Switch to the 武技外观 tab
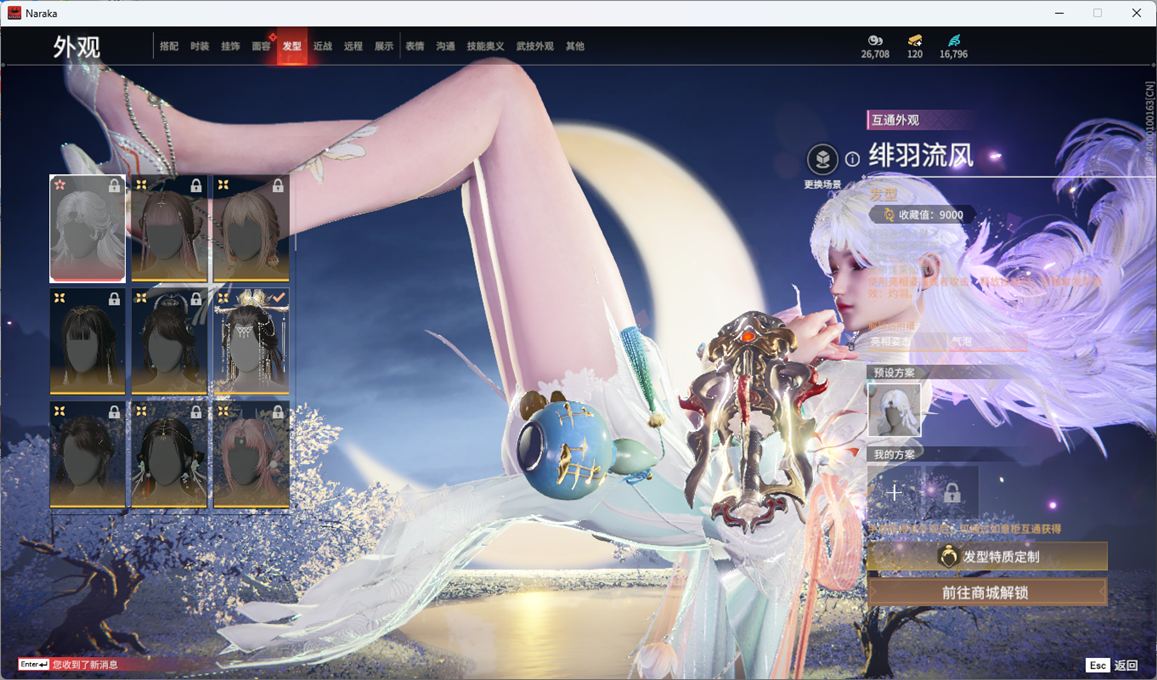Screen dimensions: 1157x680 (x=535, y=46)
